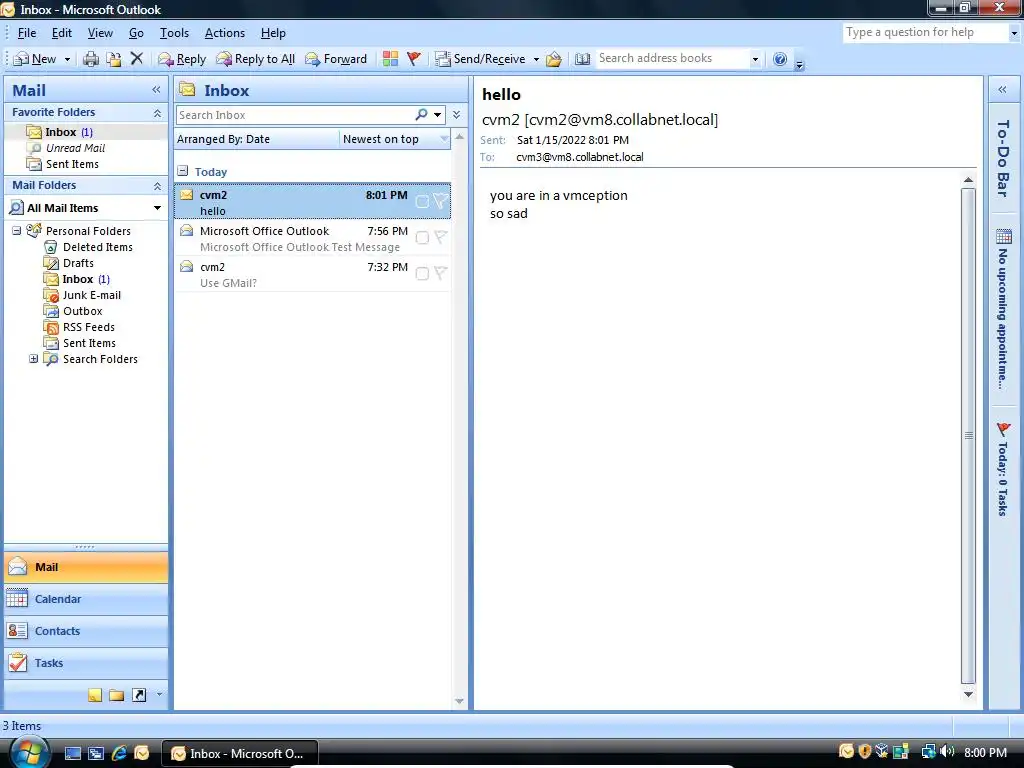Click the Follow Up flag icon in the toolbar

point(413,59)
